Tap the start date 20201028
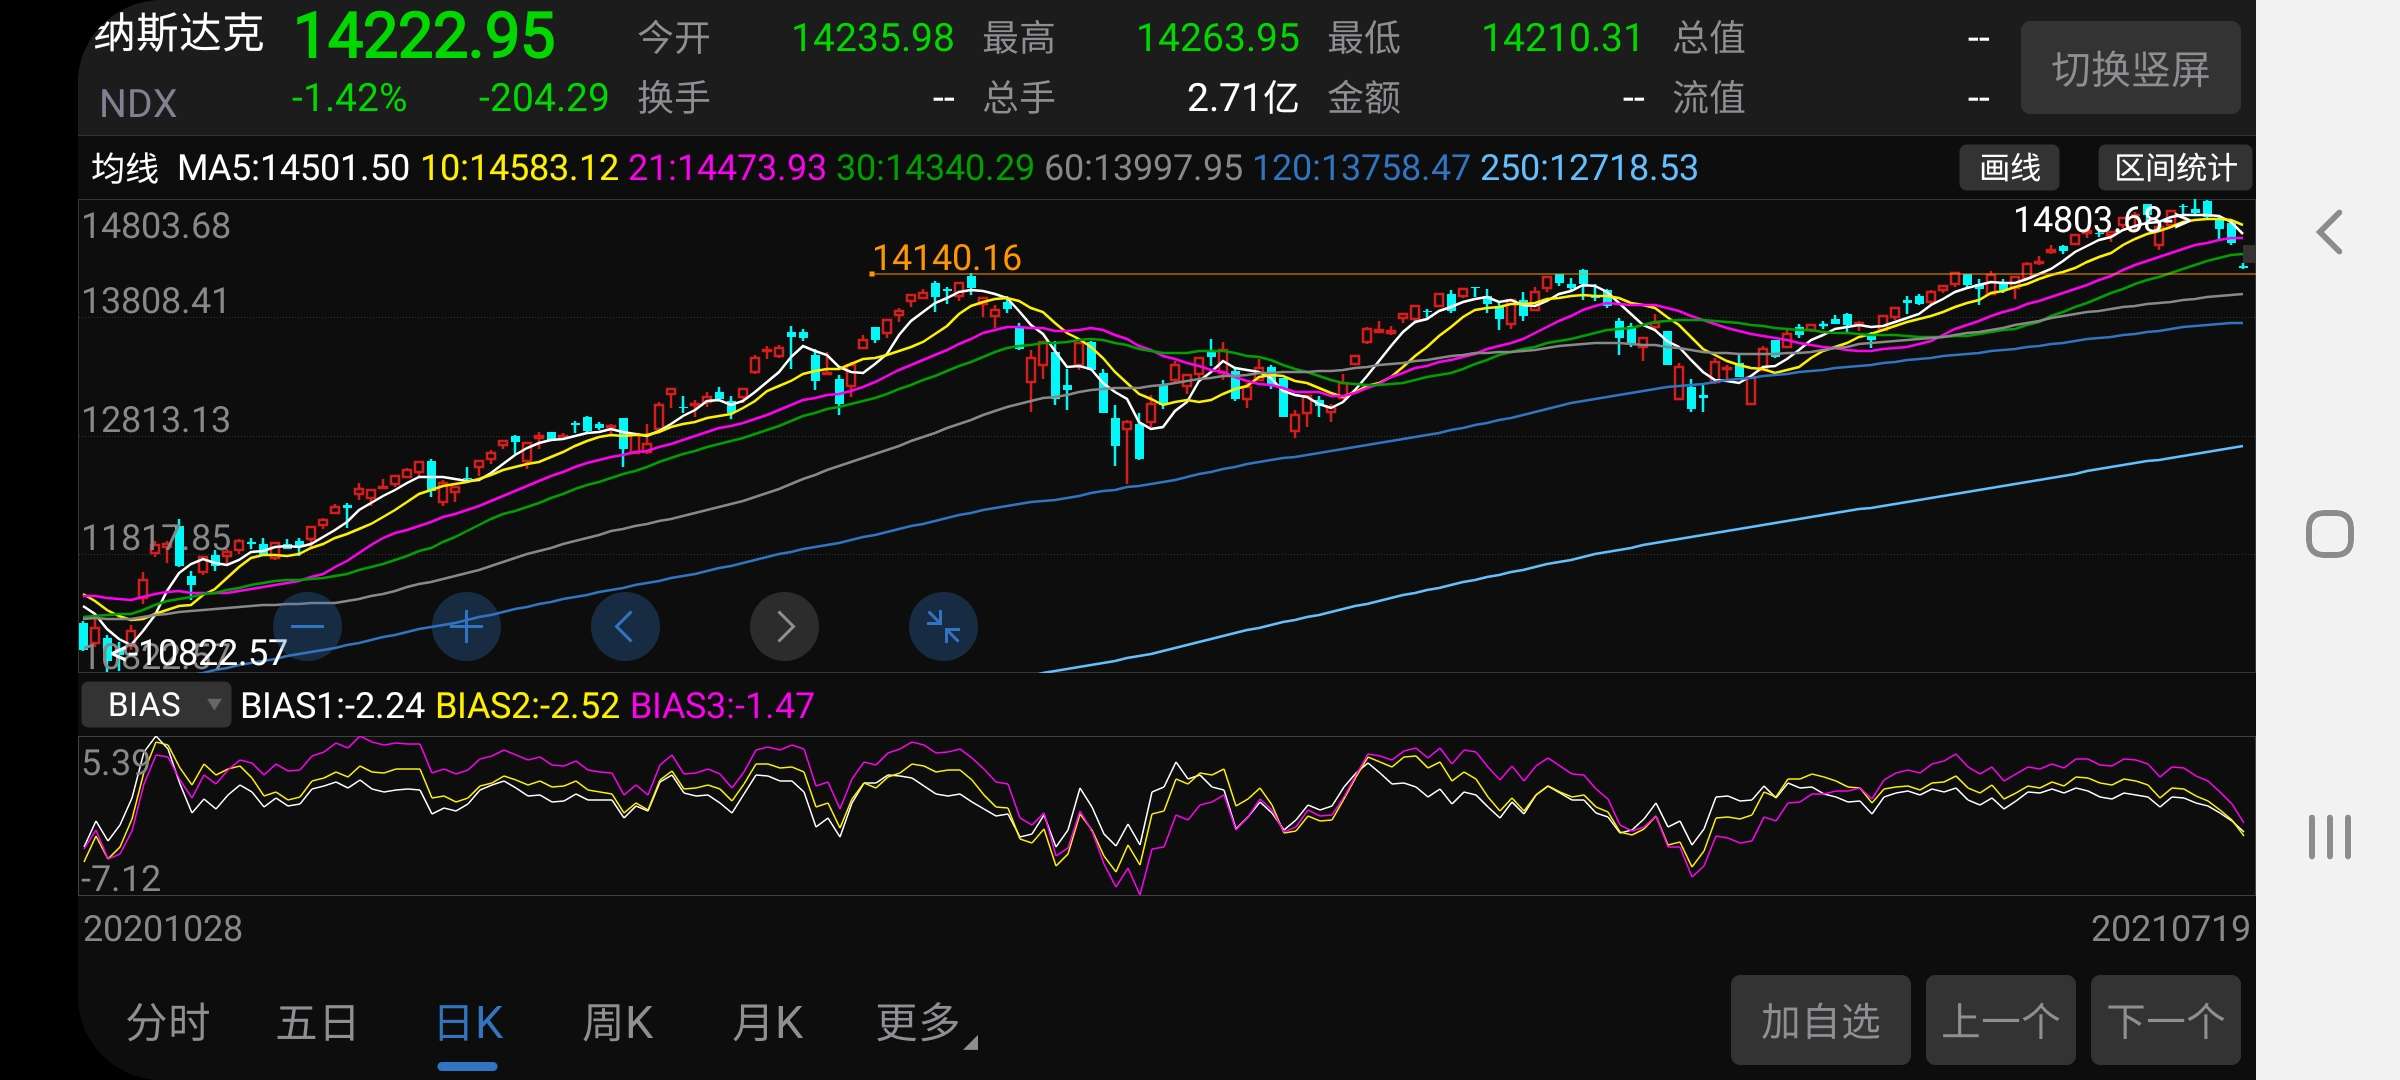The height and width of the screenshot is (1080, 2400). (x=162, y=929)
